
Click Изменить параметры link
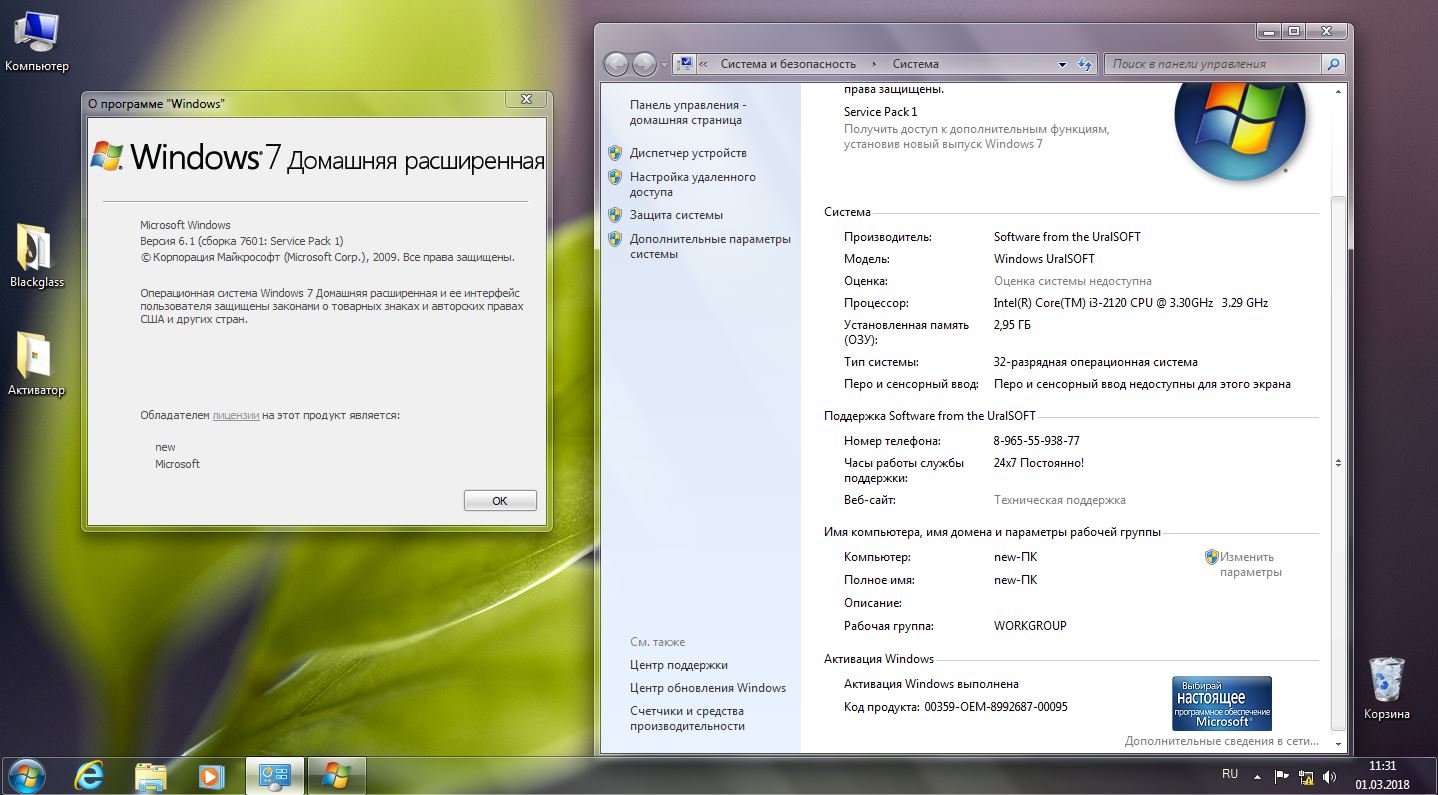[x=1250, y=565]
